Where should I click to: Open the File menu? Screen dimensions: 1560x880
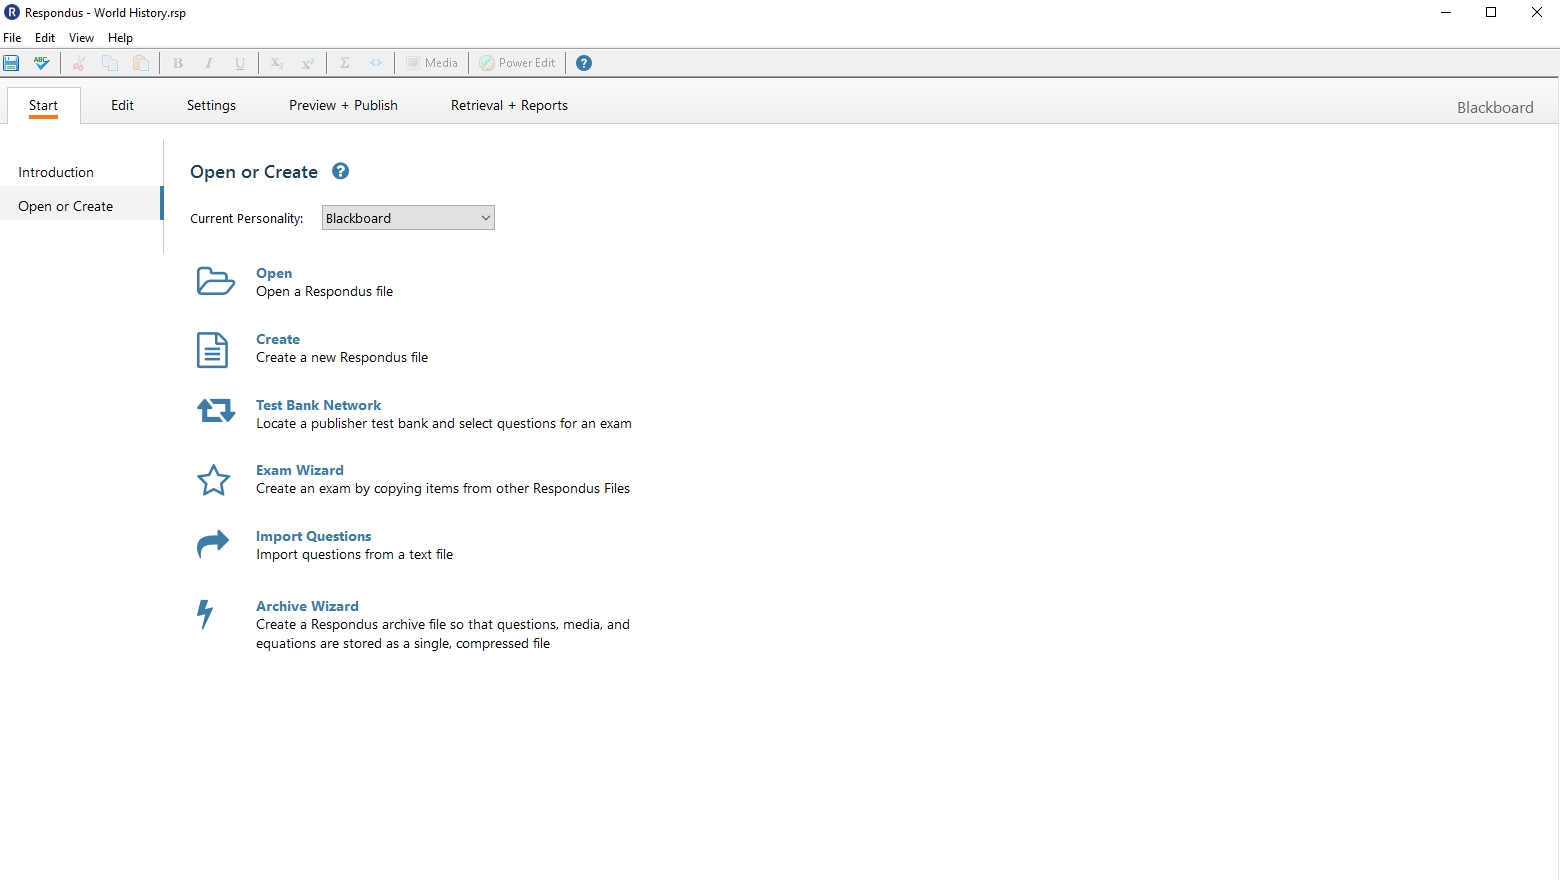pyautogui.click(x=12, y=38)
